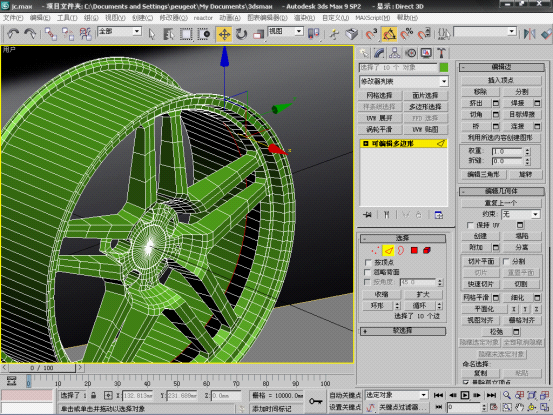553x415 pixels.
Task: Open the 修改器列表 dropdown
Action: coord(403,81)
